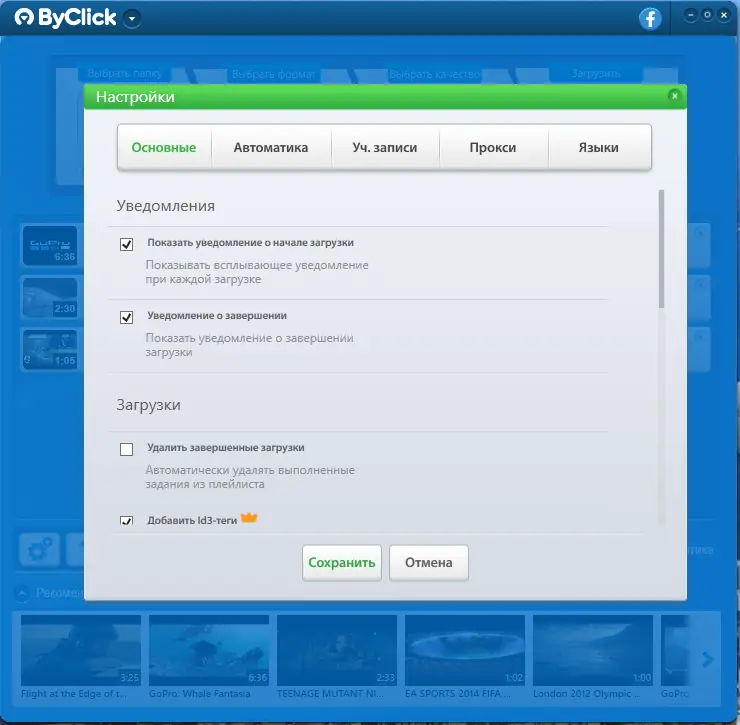This screenshot has width=740, height=725.
Task: Click the next arrow in recommendations carousel
Action: 707,659
